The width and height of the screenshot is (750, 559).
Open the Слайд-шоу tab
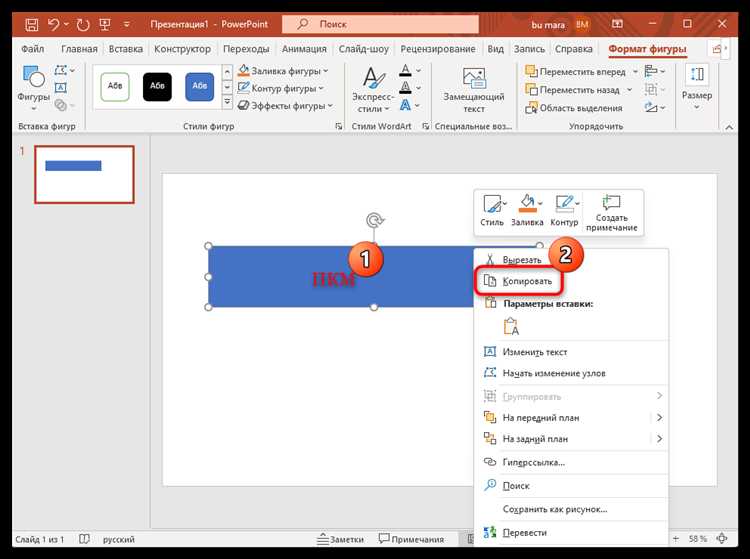point(364,49)
